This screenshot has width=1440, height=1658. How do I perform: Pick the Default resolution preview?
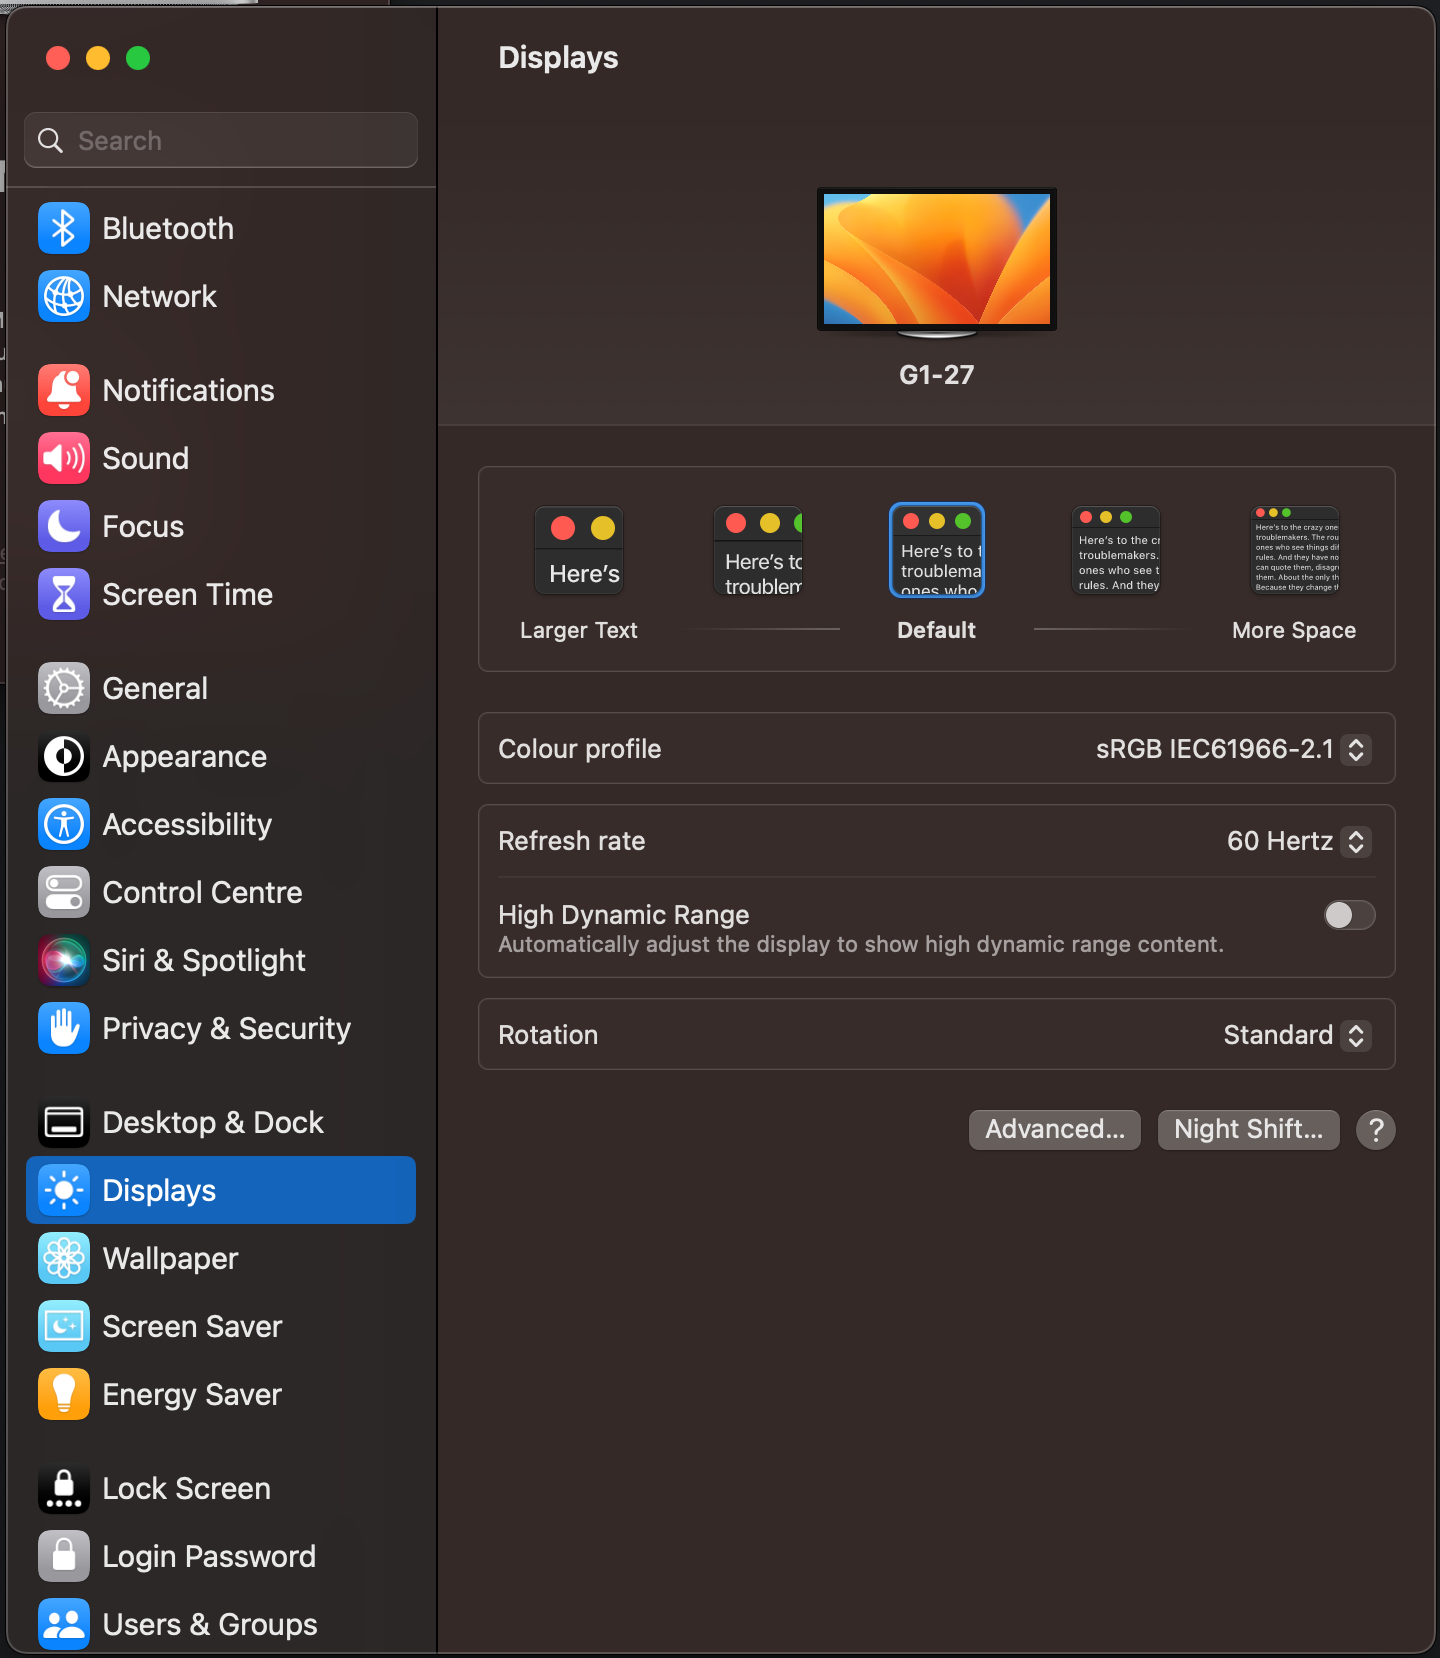point(937,551)
